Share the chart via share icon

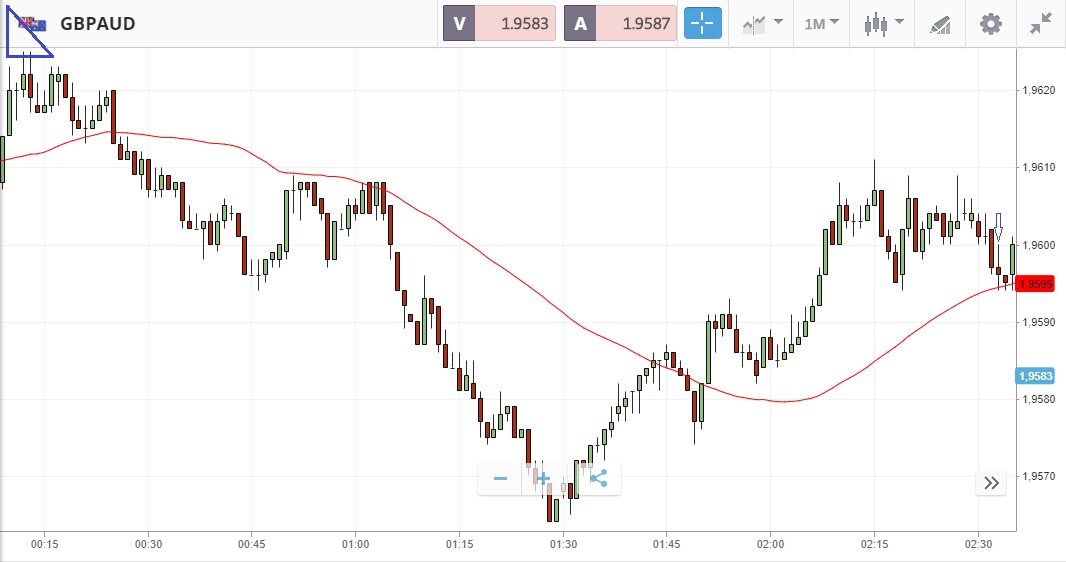[598, 479]
